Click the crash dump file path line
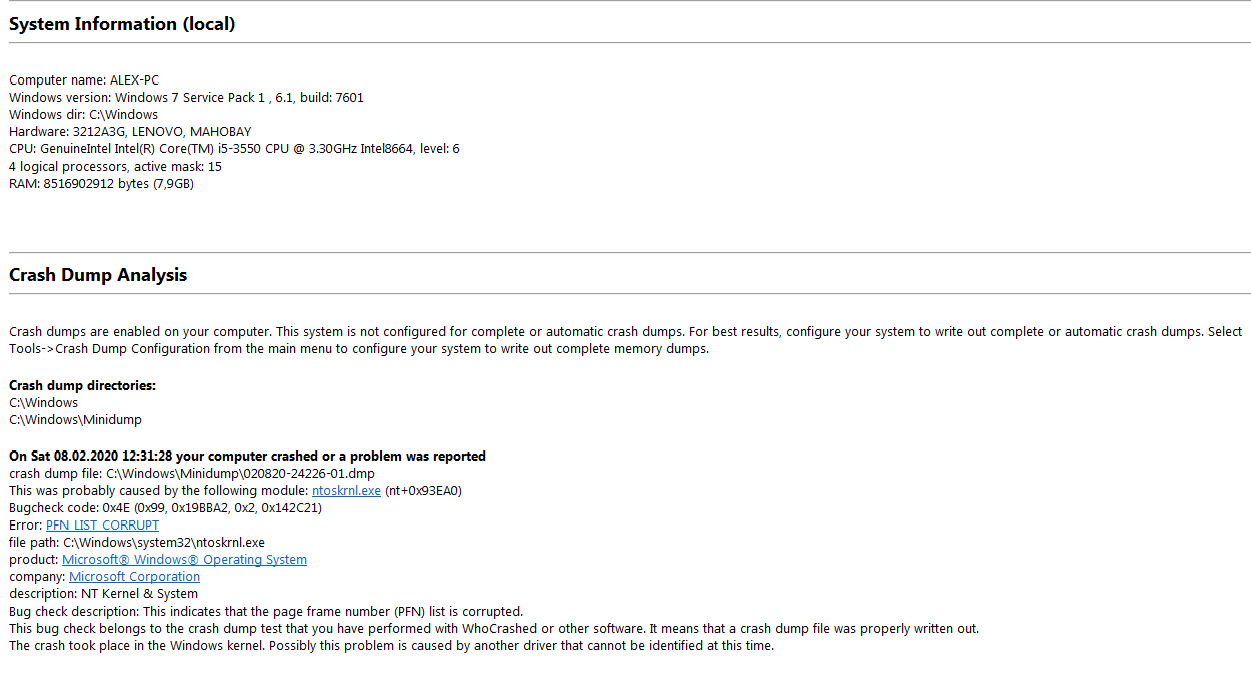This screenshot has height=697, width=1251. (x=192, y=473)
